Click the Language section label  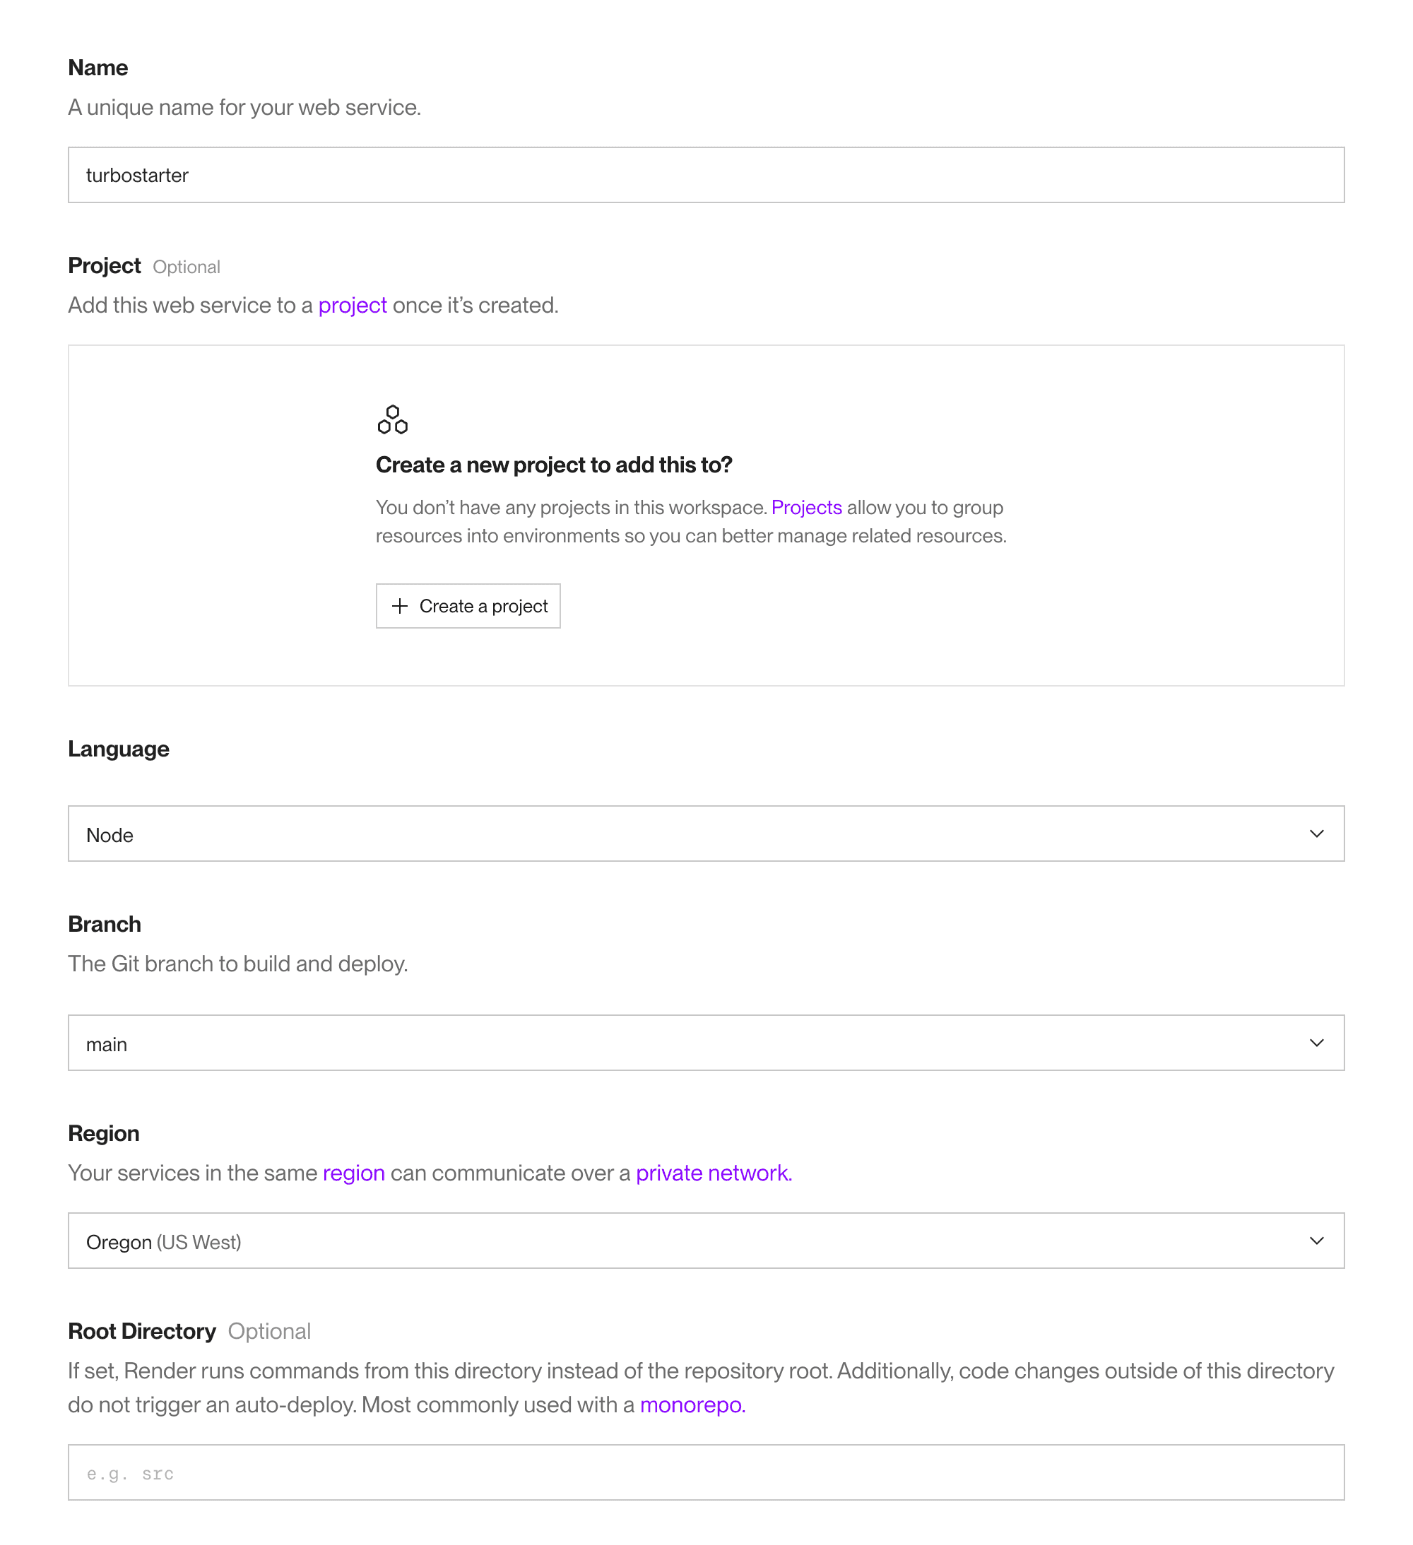coord(119,749)
